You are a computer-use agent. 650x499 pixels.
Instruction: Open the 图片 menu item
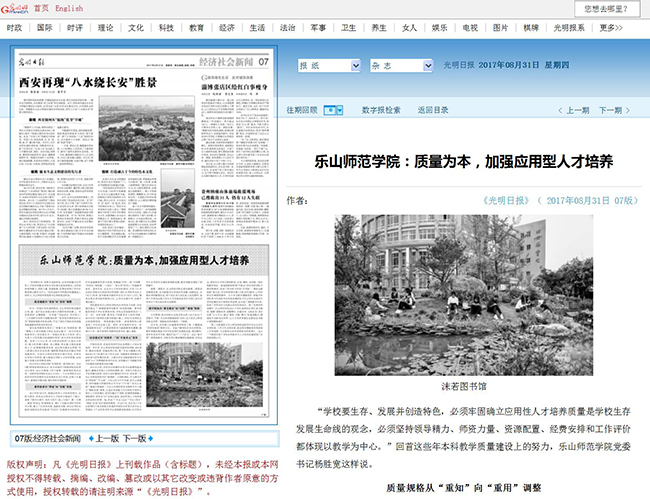(x=500, y=28)
